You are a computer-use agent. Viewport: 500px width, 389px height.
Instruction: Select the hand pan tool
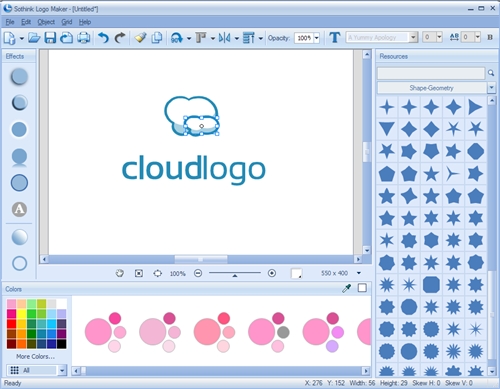[120, 273]
